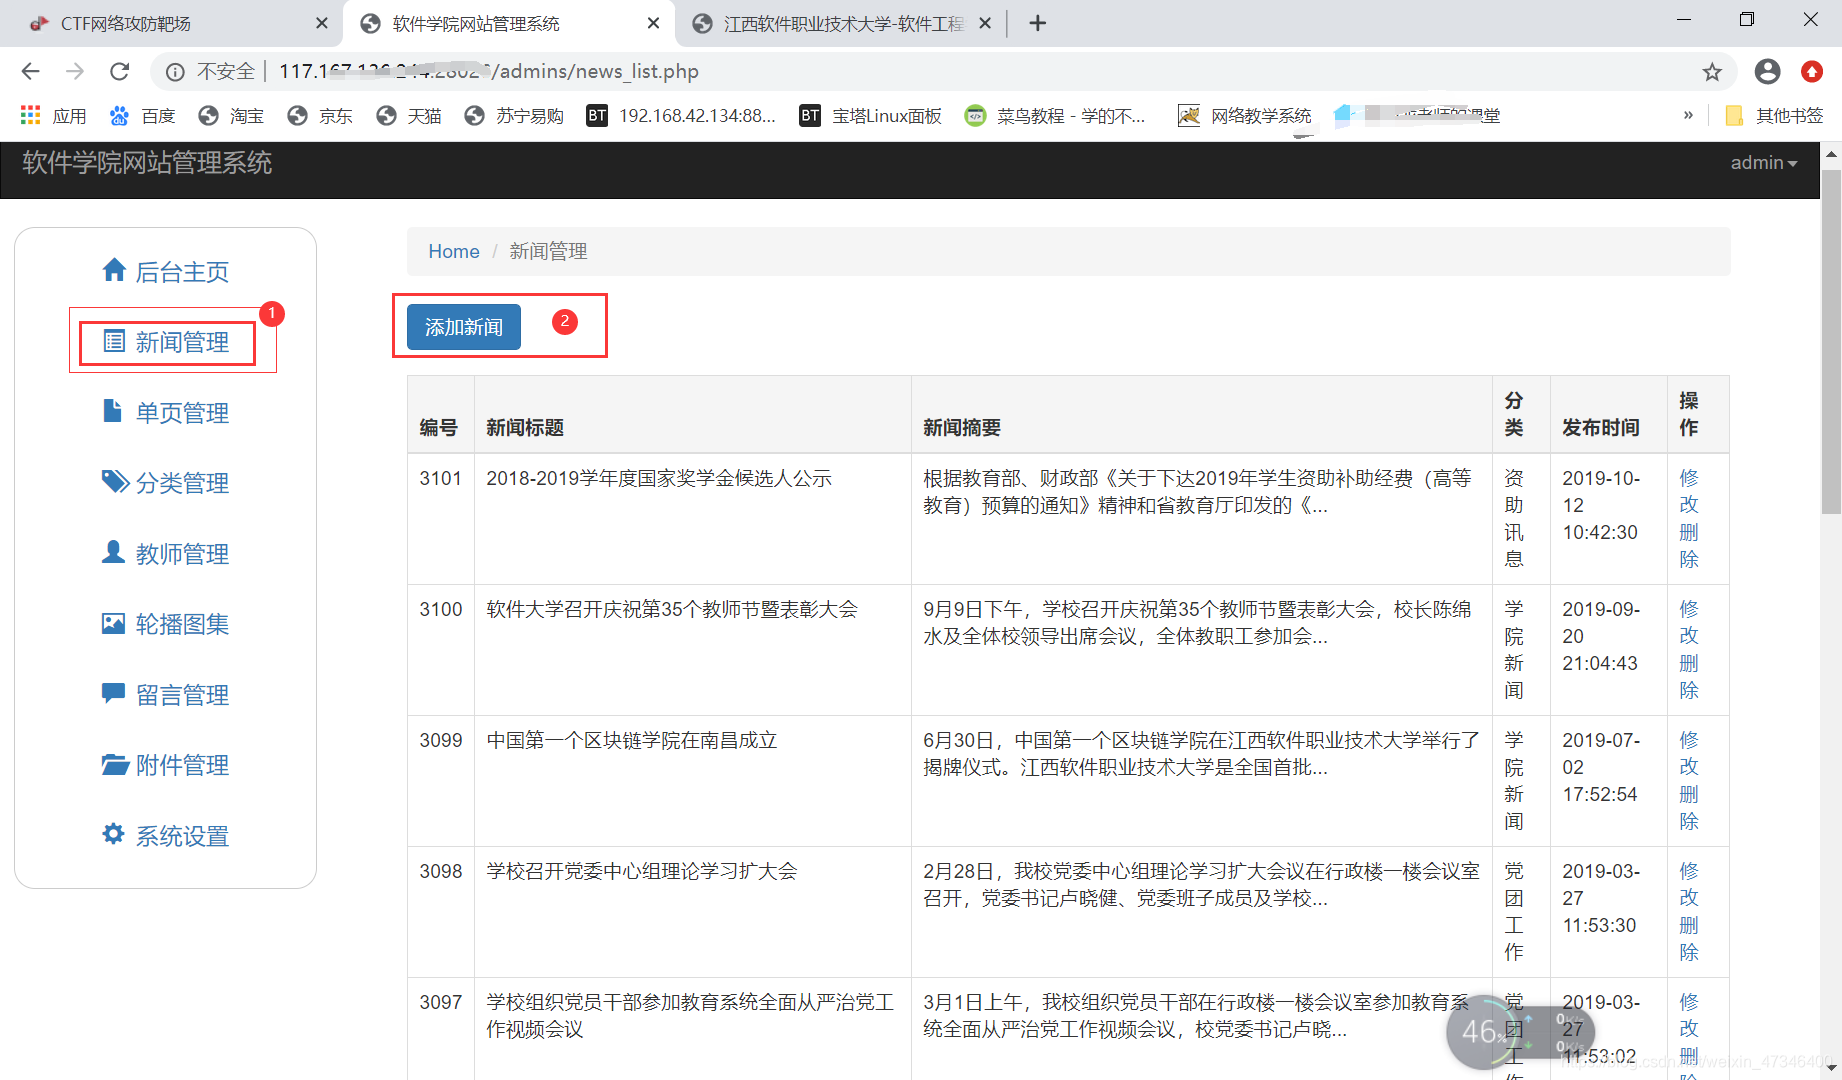
Task: Click title 2018-2019学年度国家奖学金候选人公示
Action: pos(659,478)
